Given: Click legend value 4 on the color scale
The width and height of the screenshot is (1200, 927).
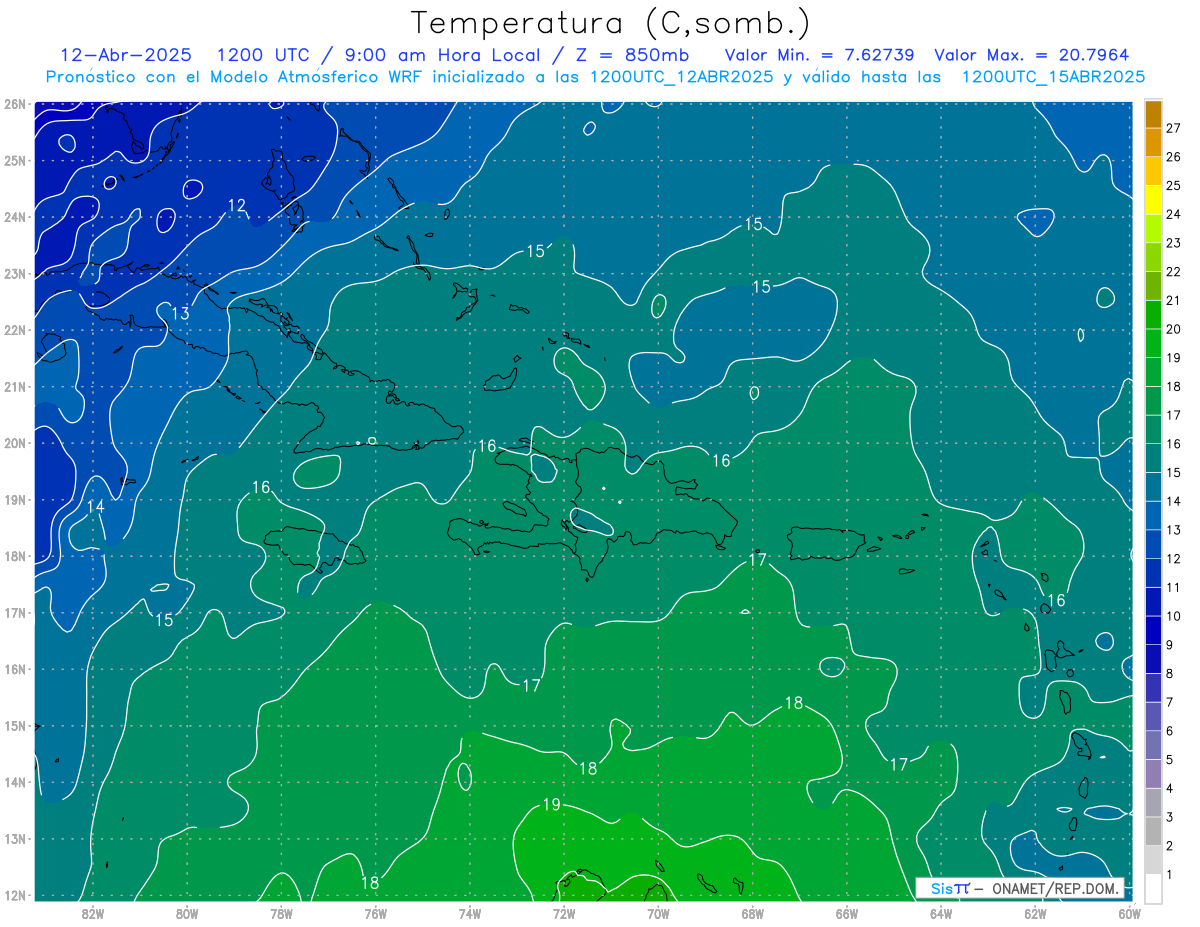Looking at the screenshot, I should pyautogui.click(x=1169, y=788).
